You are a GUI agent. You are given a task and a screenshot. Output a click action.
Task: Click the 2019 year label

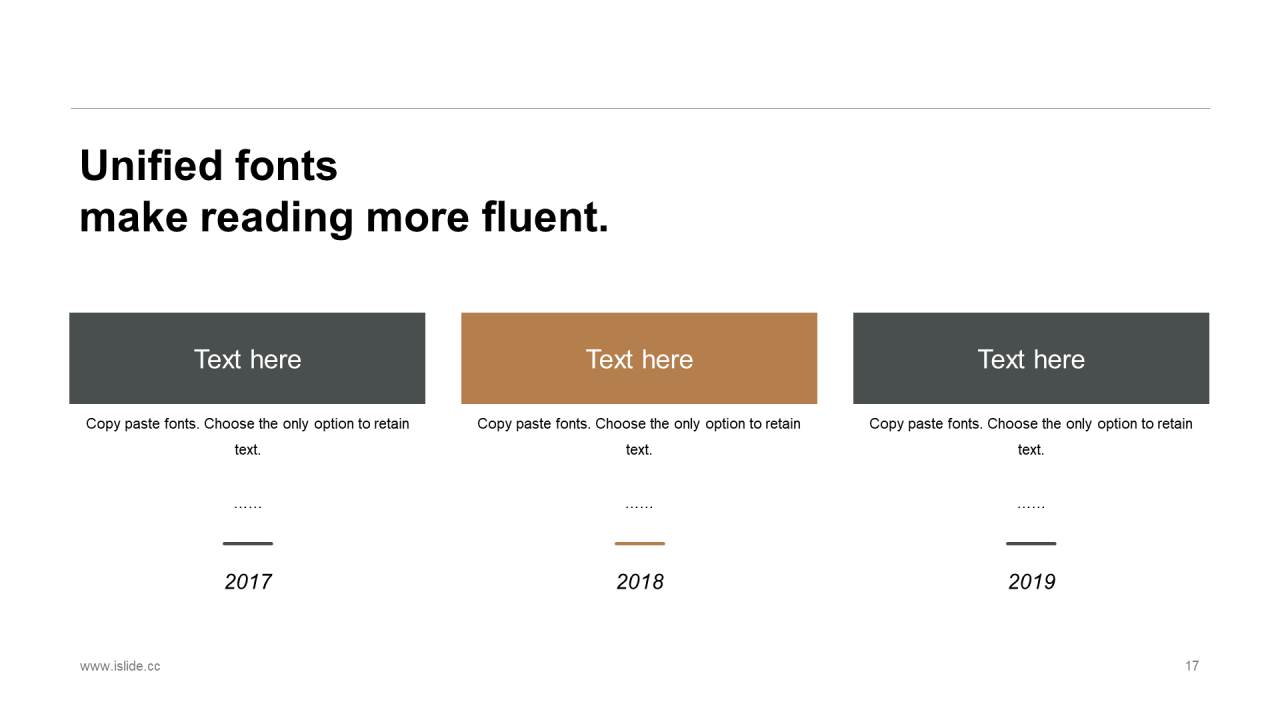click(1032, 582)
